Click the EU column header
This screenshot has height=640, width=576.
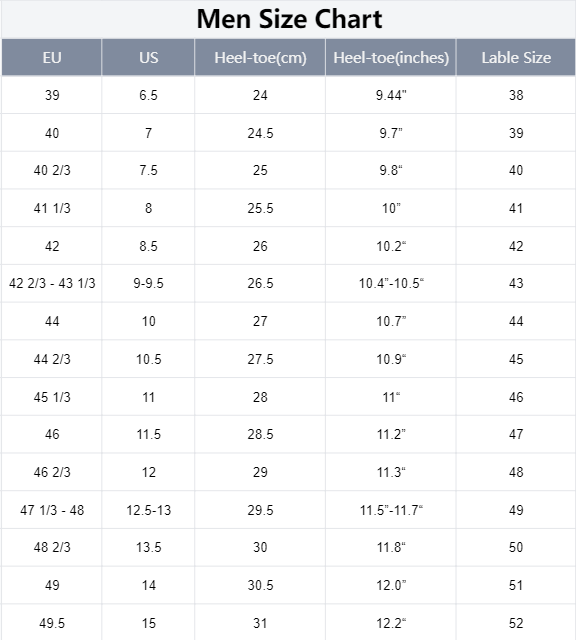(52, 58)
